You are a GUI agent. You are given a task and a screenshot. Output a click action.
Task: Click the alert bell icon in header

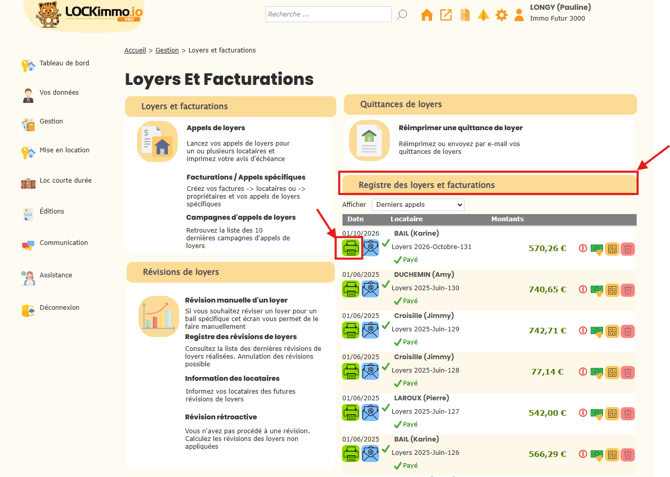[483, 15]
